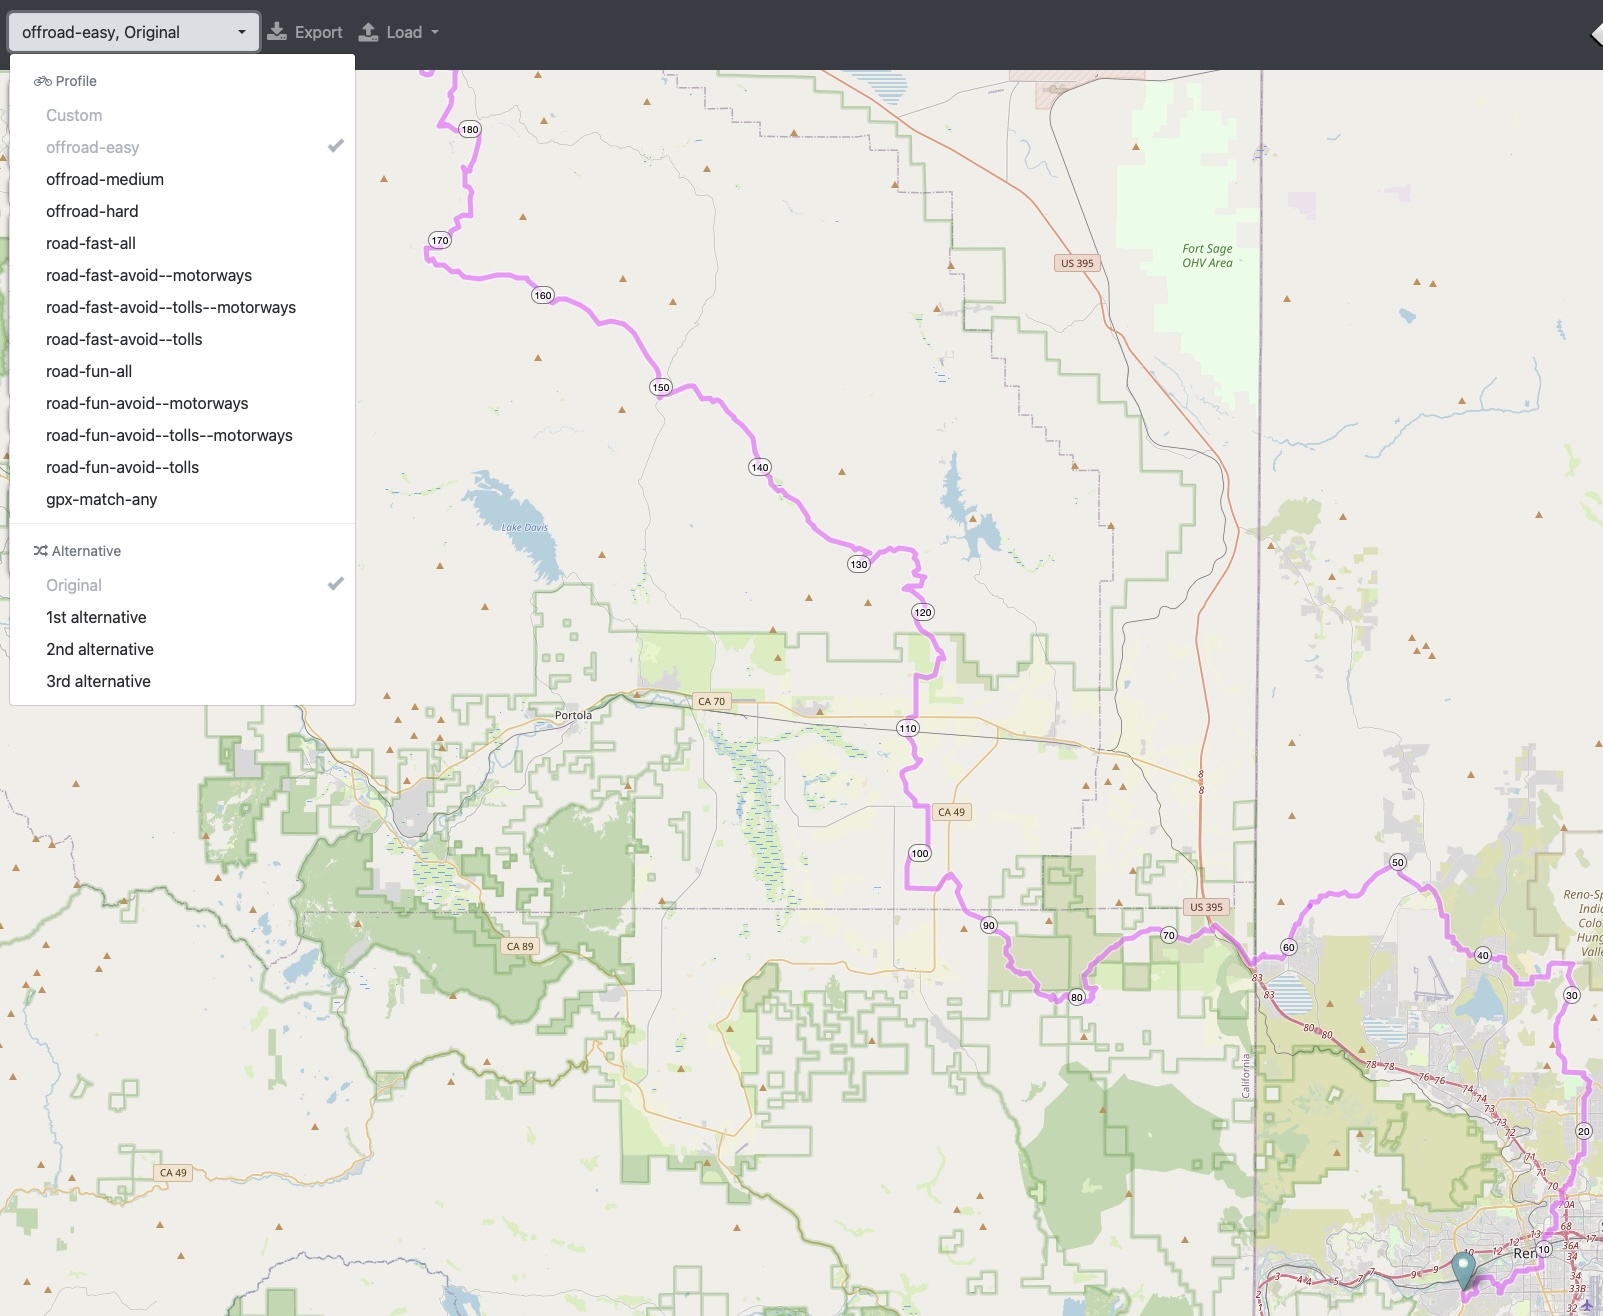Screen dimensions: 1603x1316
Task: Choose the road-fun-avoid--tolls profile
Action: click(x=182, y=467)
